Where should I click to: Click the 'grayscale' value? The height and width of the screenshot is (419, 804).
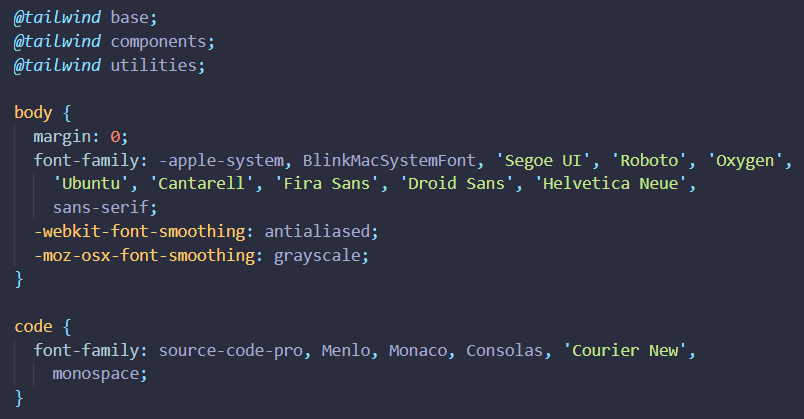tap(317, 255)
